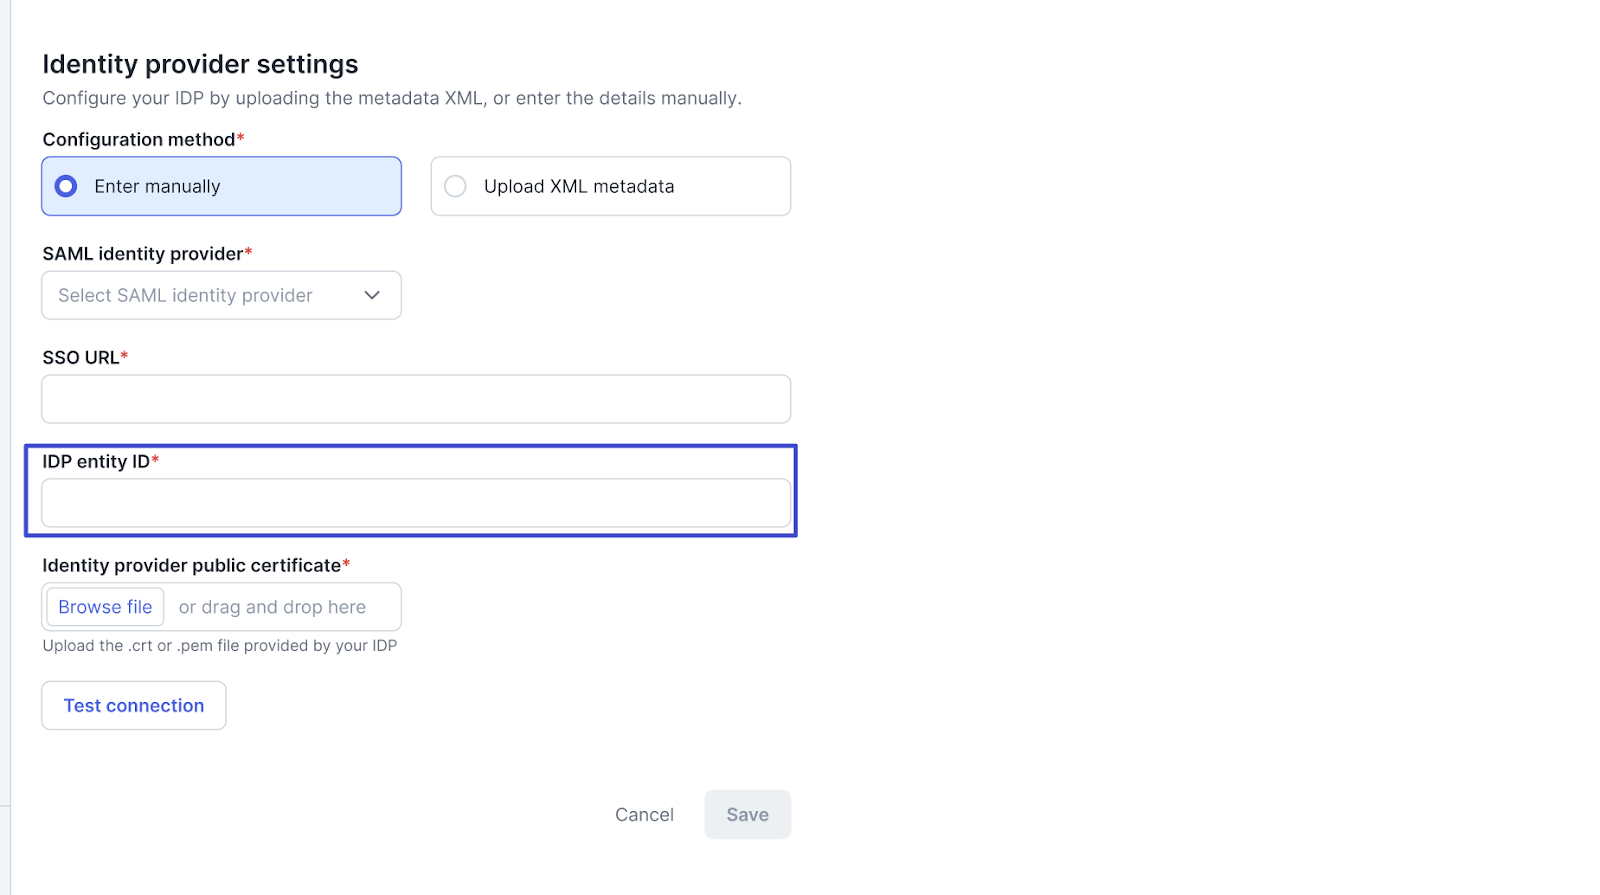Click the "Identity provider settings" heading
This screenshot has height=895, width=1600.
tap(200, 64)
